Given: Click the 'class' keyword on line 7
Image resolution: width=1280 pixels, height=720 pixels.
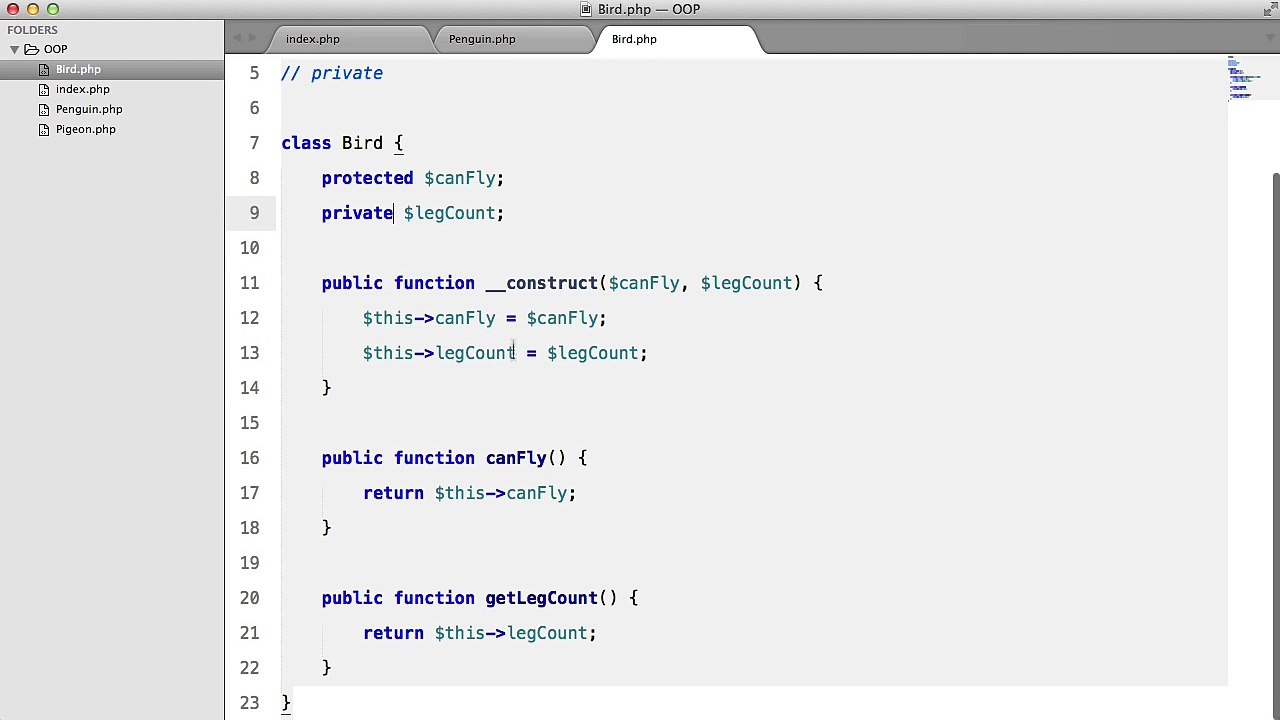Looking at the screenshot, I should 306,143.
